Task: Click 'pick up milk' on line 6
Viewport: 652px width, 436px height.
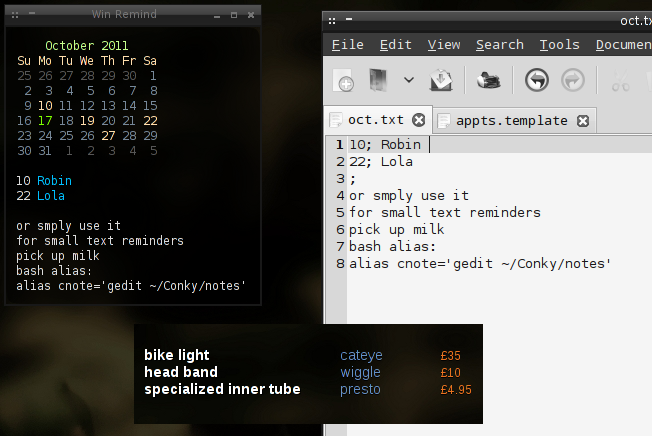Action: (x=397, y=229)
